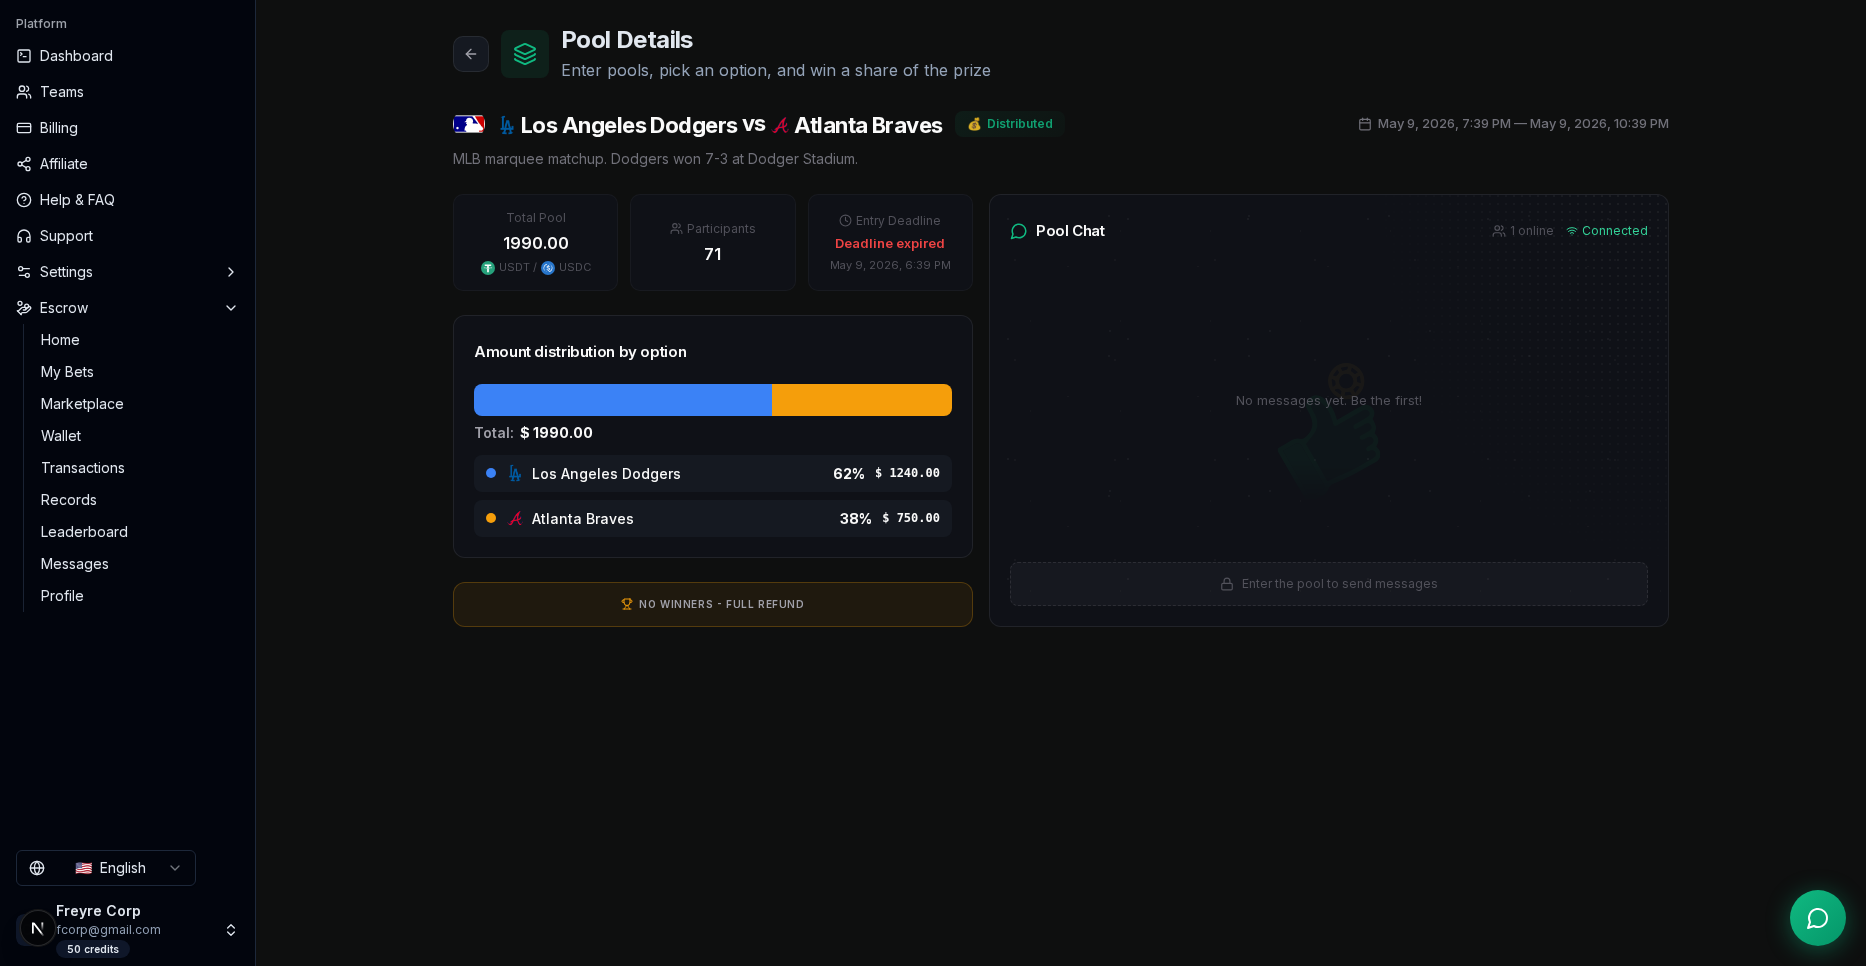Image resolution: width=1866 pixels, height=966 pixels.
Task: Expand the Settings submenu chevron
Action: tap(231, 272)
